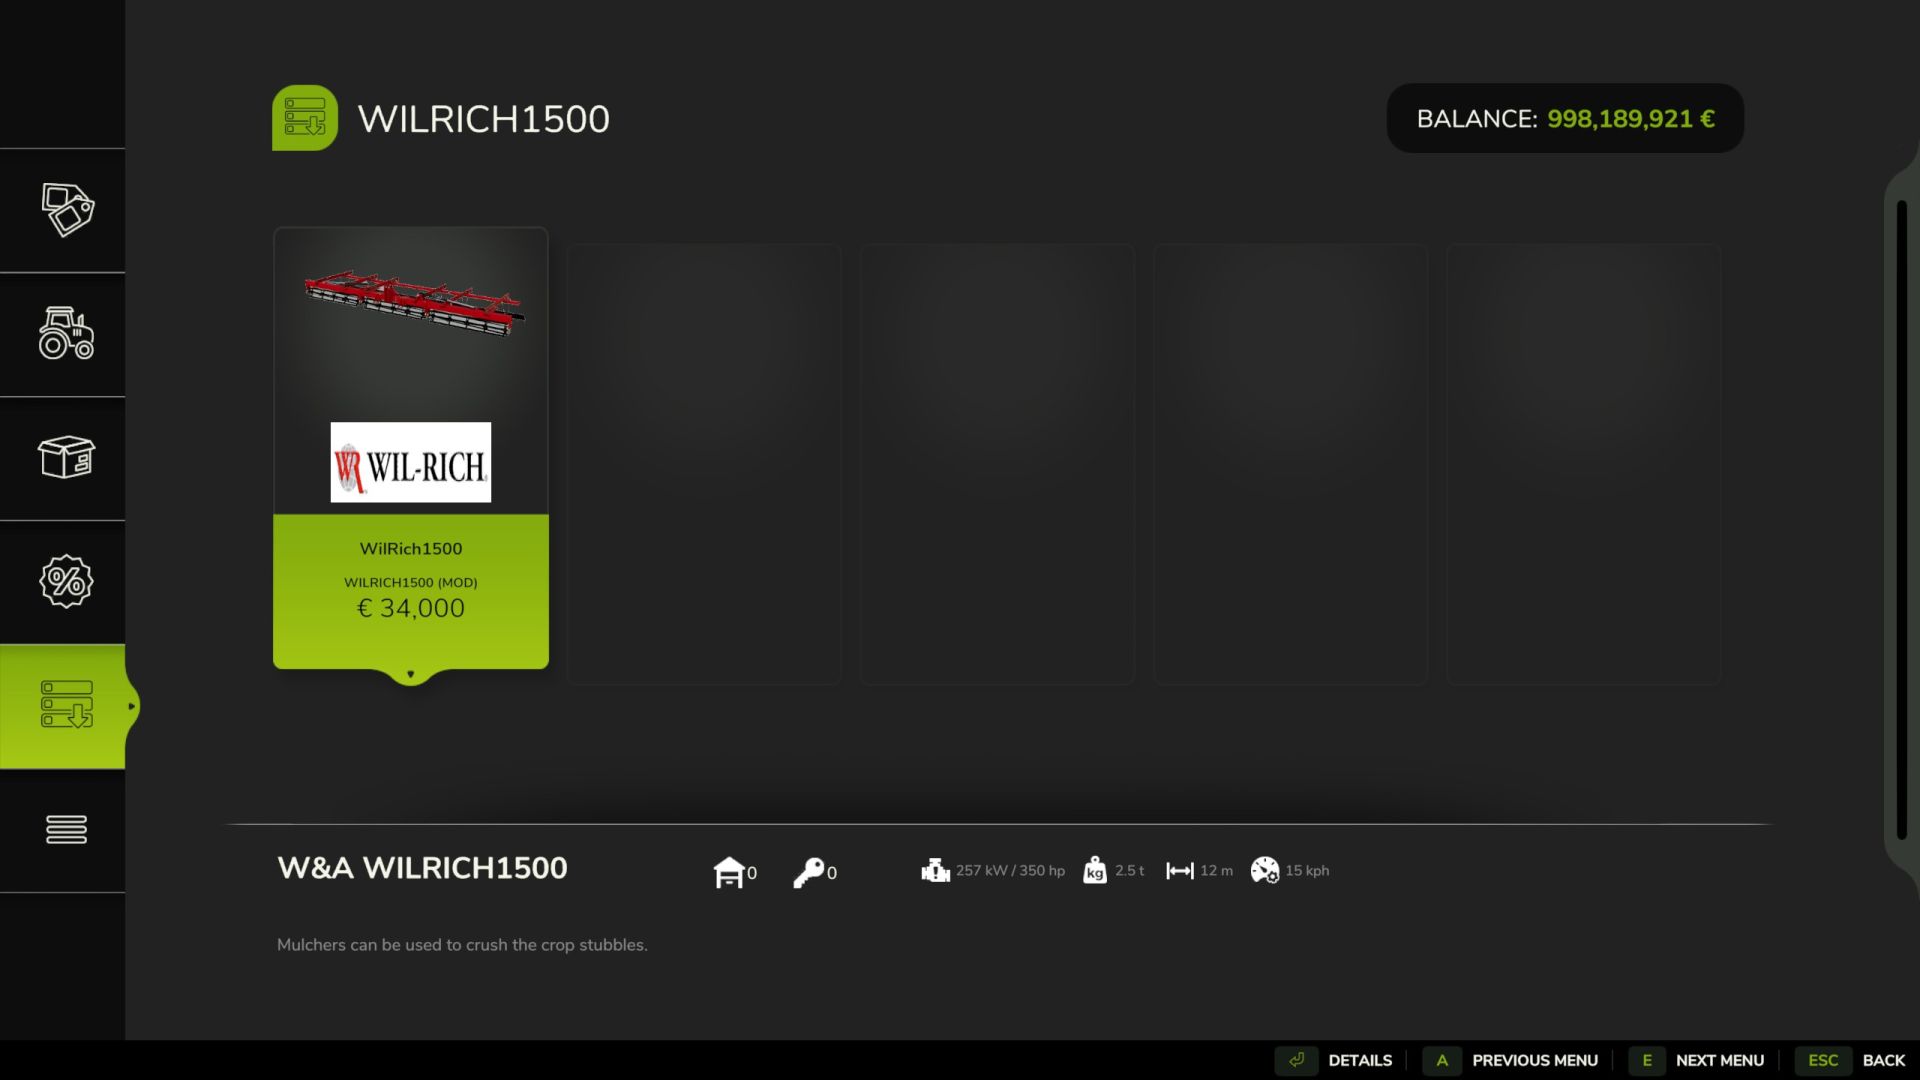1920x1080 pixels.
Task: Click BACK at the bottom bar
Action: tap(1884, 1060)
